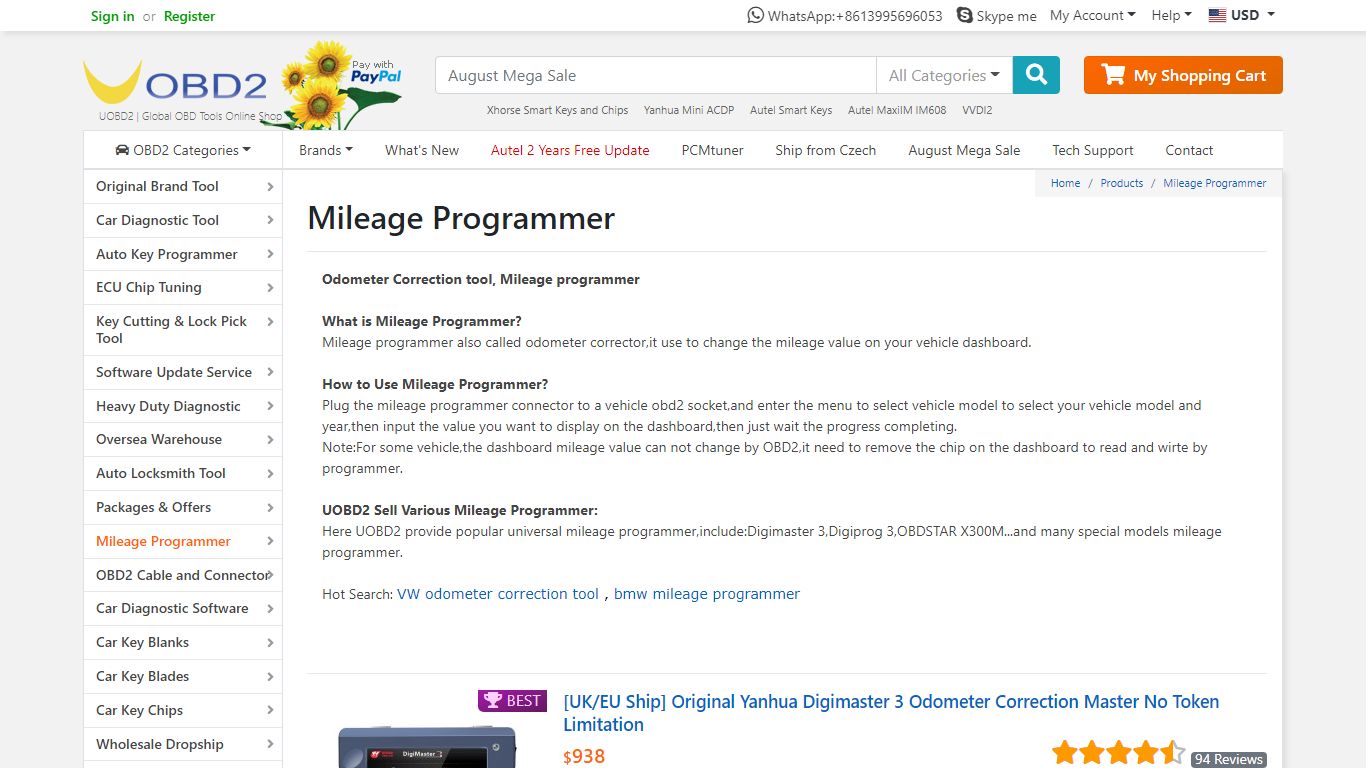Click the 94 Reviews badge
1366x768 pixels.
click(x=1228, y=759)
